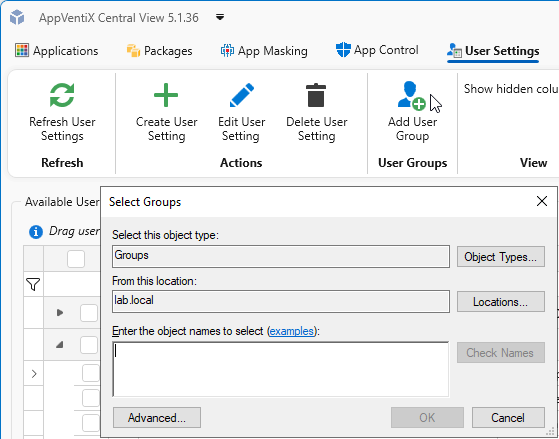Image resolution: width=559 pixels, height=439 pixels.
Task: Collapse the expanded group row with the diagonal triangle
Action: (x=60, y=344)
